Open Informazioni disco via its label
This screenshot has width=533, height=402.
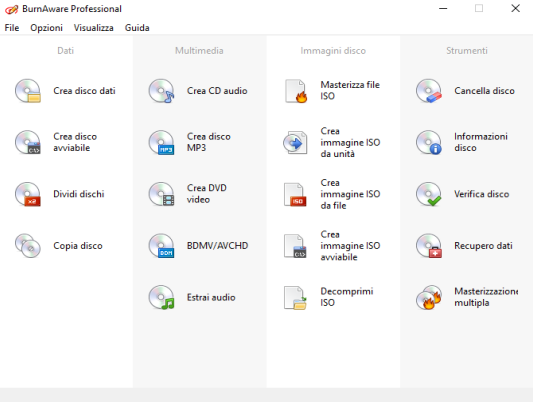tap(481, 142)
